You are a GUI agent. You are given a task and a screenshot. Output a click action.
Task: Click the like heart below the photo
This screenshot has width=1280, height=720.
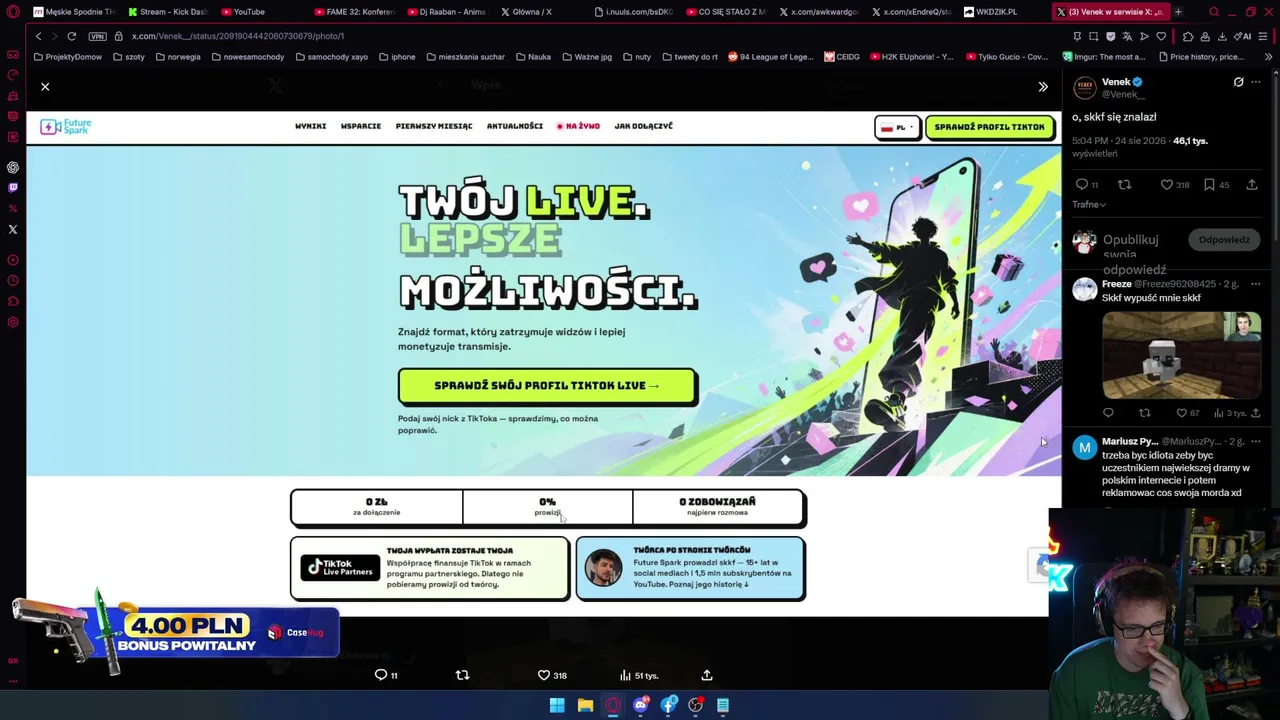(x=544, y=675)
